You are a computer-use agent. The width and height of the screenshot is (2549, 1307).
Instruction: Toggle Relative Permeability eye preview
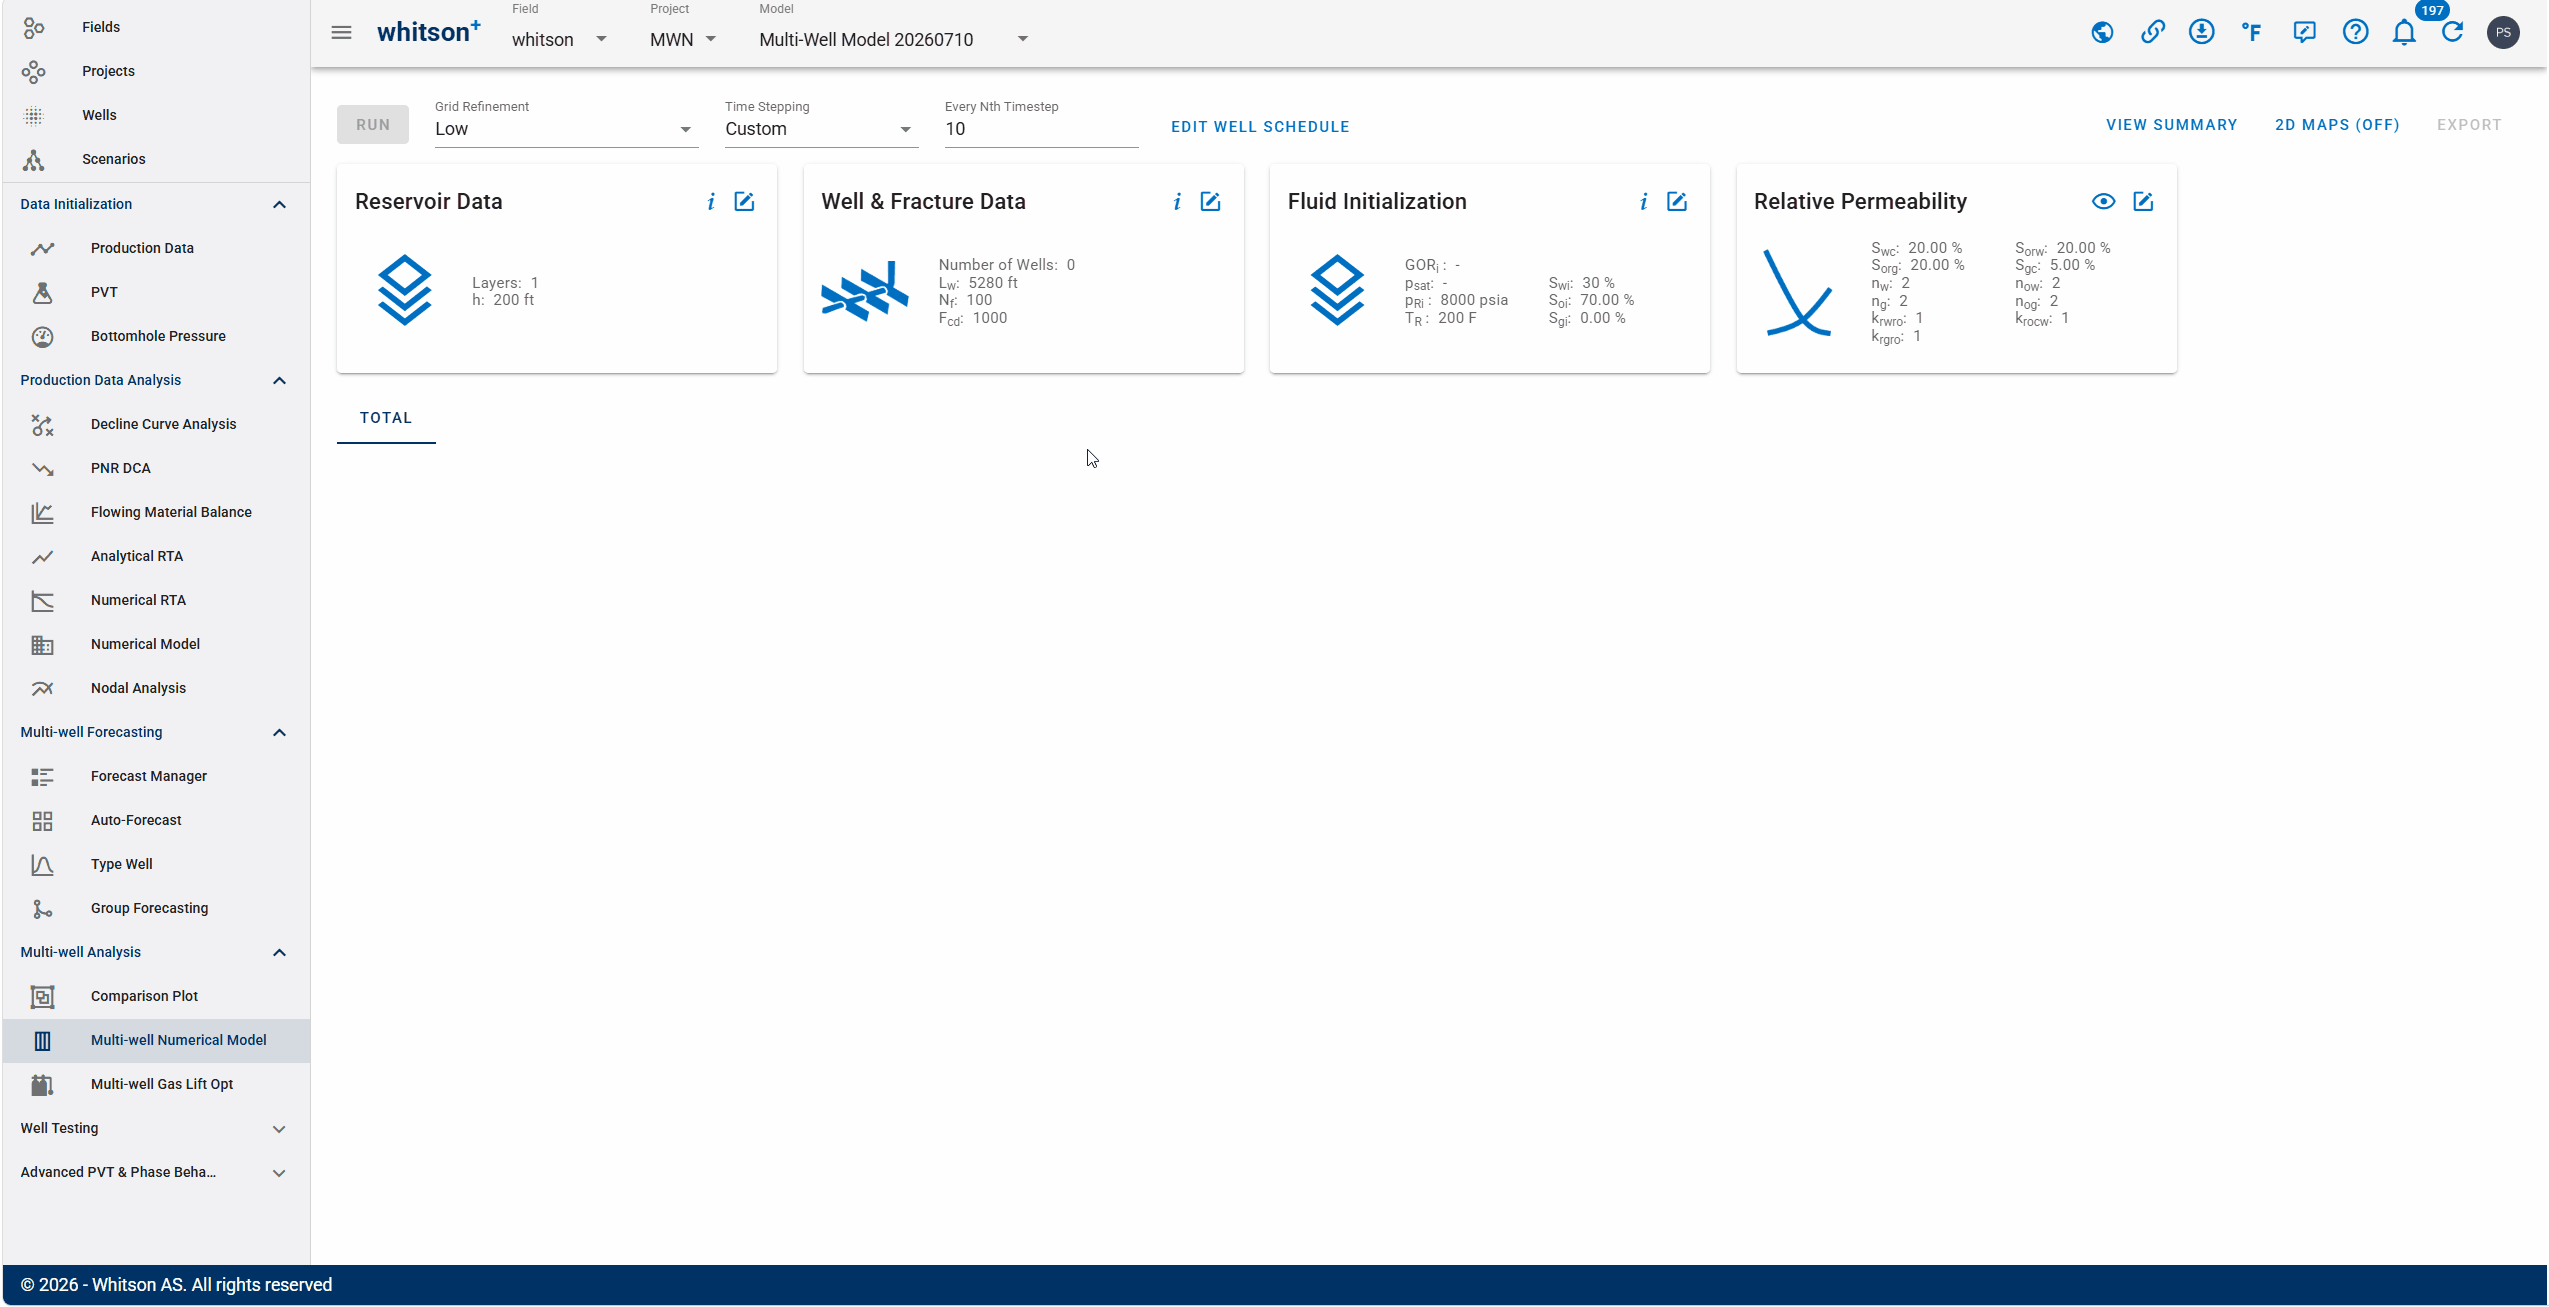[x=2103, y=202]
